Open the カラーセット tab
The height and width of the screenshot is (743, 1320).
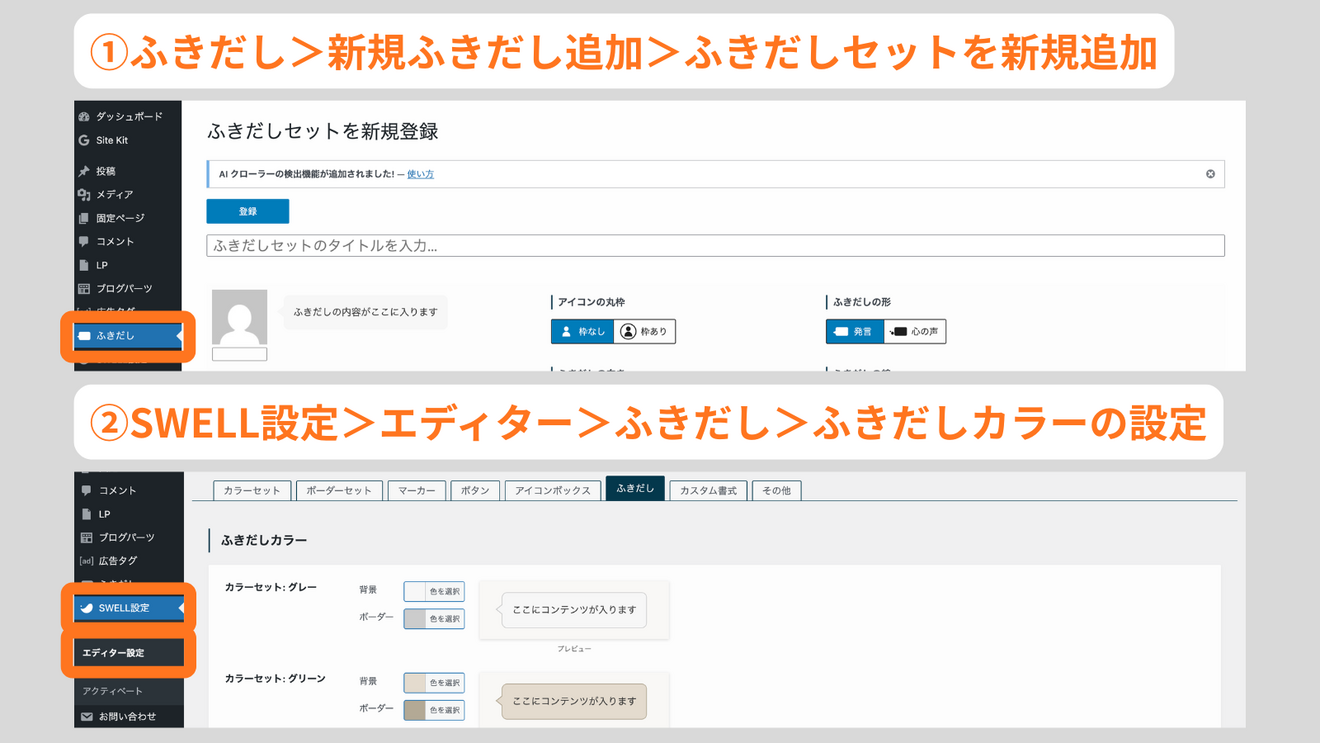coord(252,491)
